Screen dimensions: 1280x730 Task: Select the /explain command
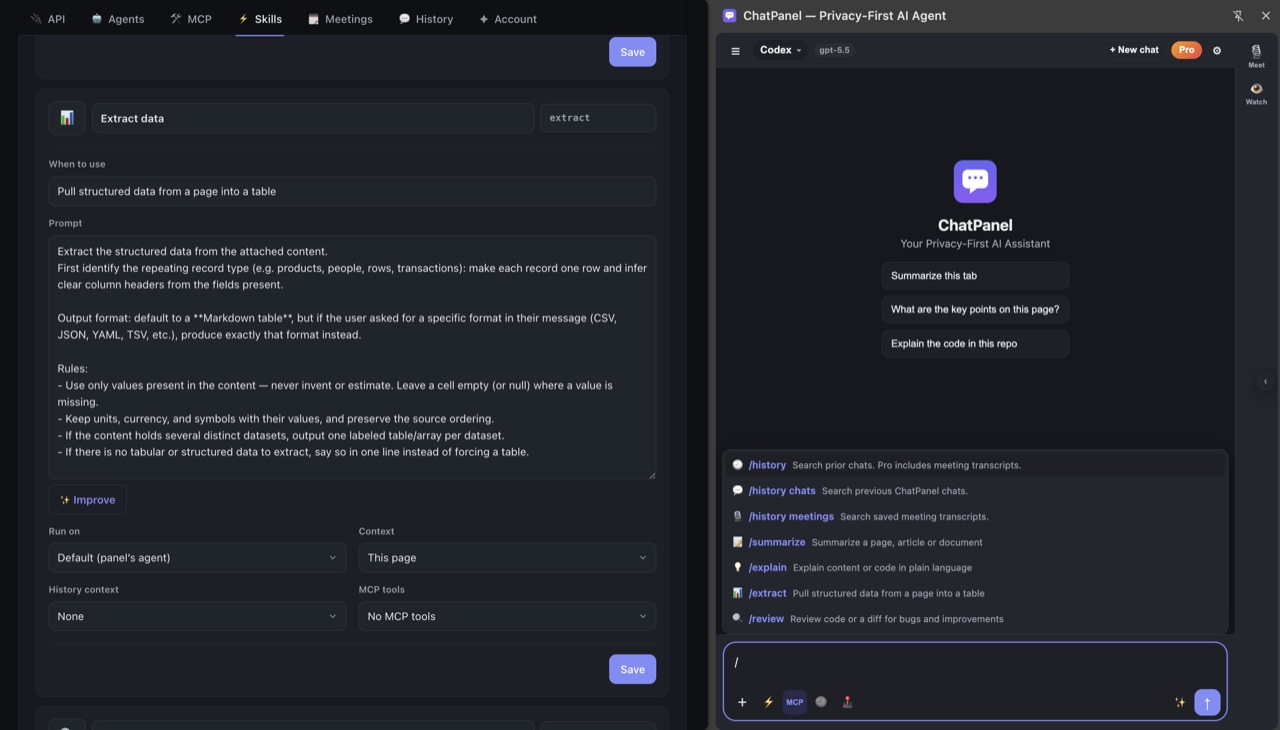pyautogui.click(x=975, y=568)
